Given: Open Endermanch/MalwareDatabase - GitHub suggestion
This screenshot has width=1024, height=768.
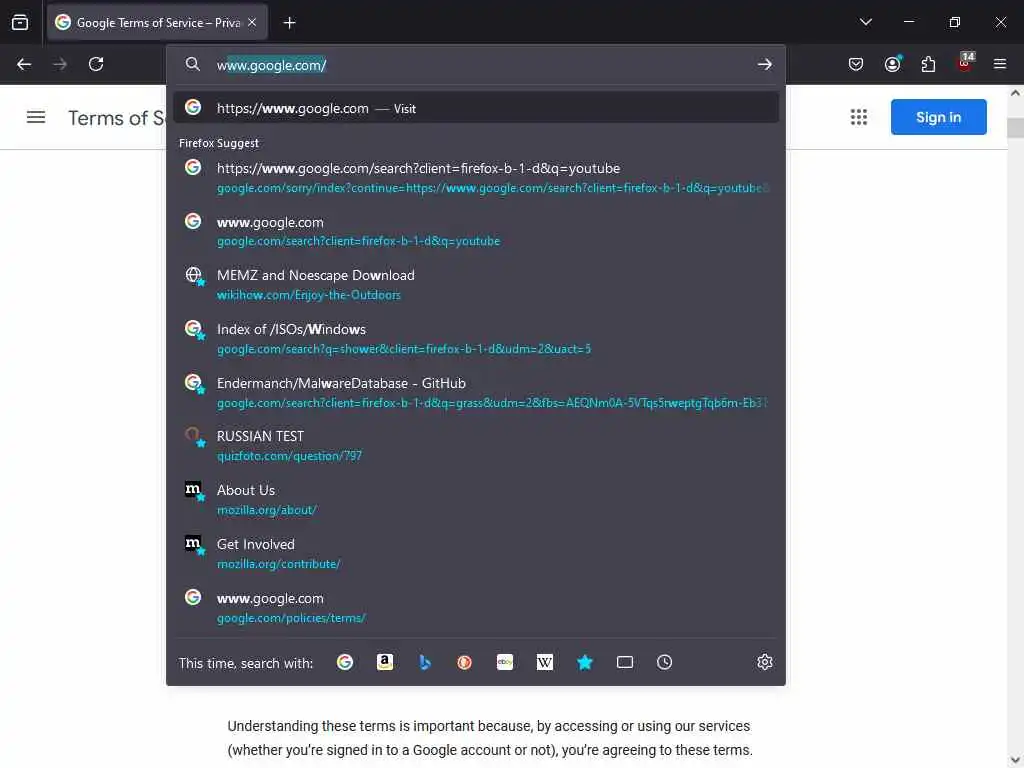Looking at the screenshot, I should point(476,392).
